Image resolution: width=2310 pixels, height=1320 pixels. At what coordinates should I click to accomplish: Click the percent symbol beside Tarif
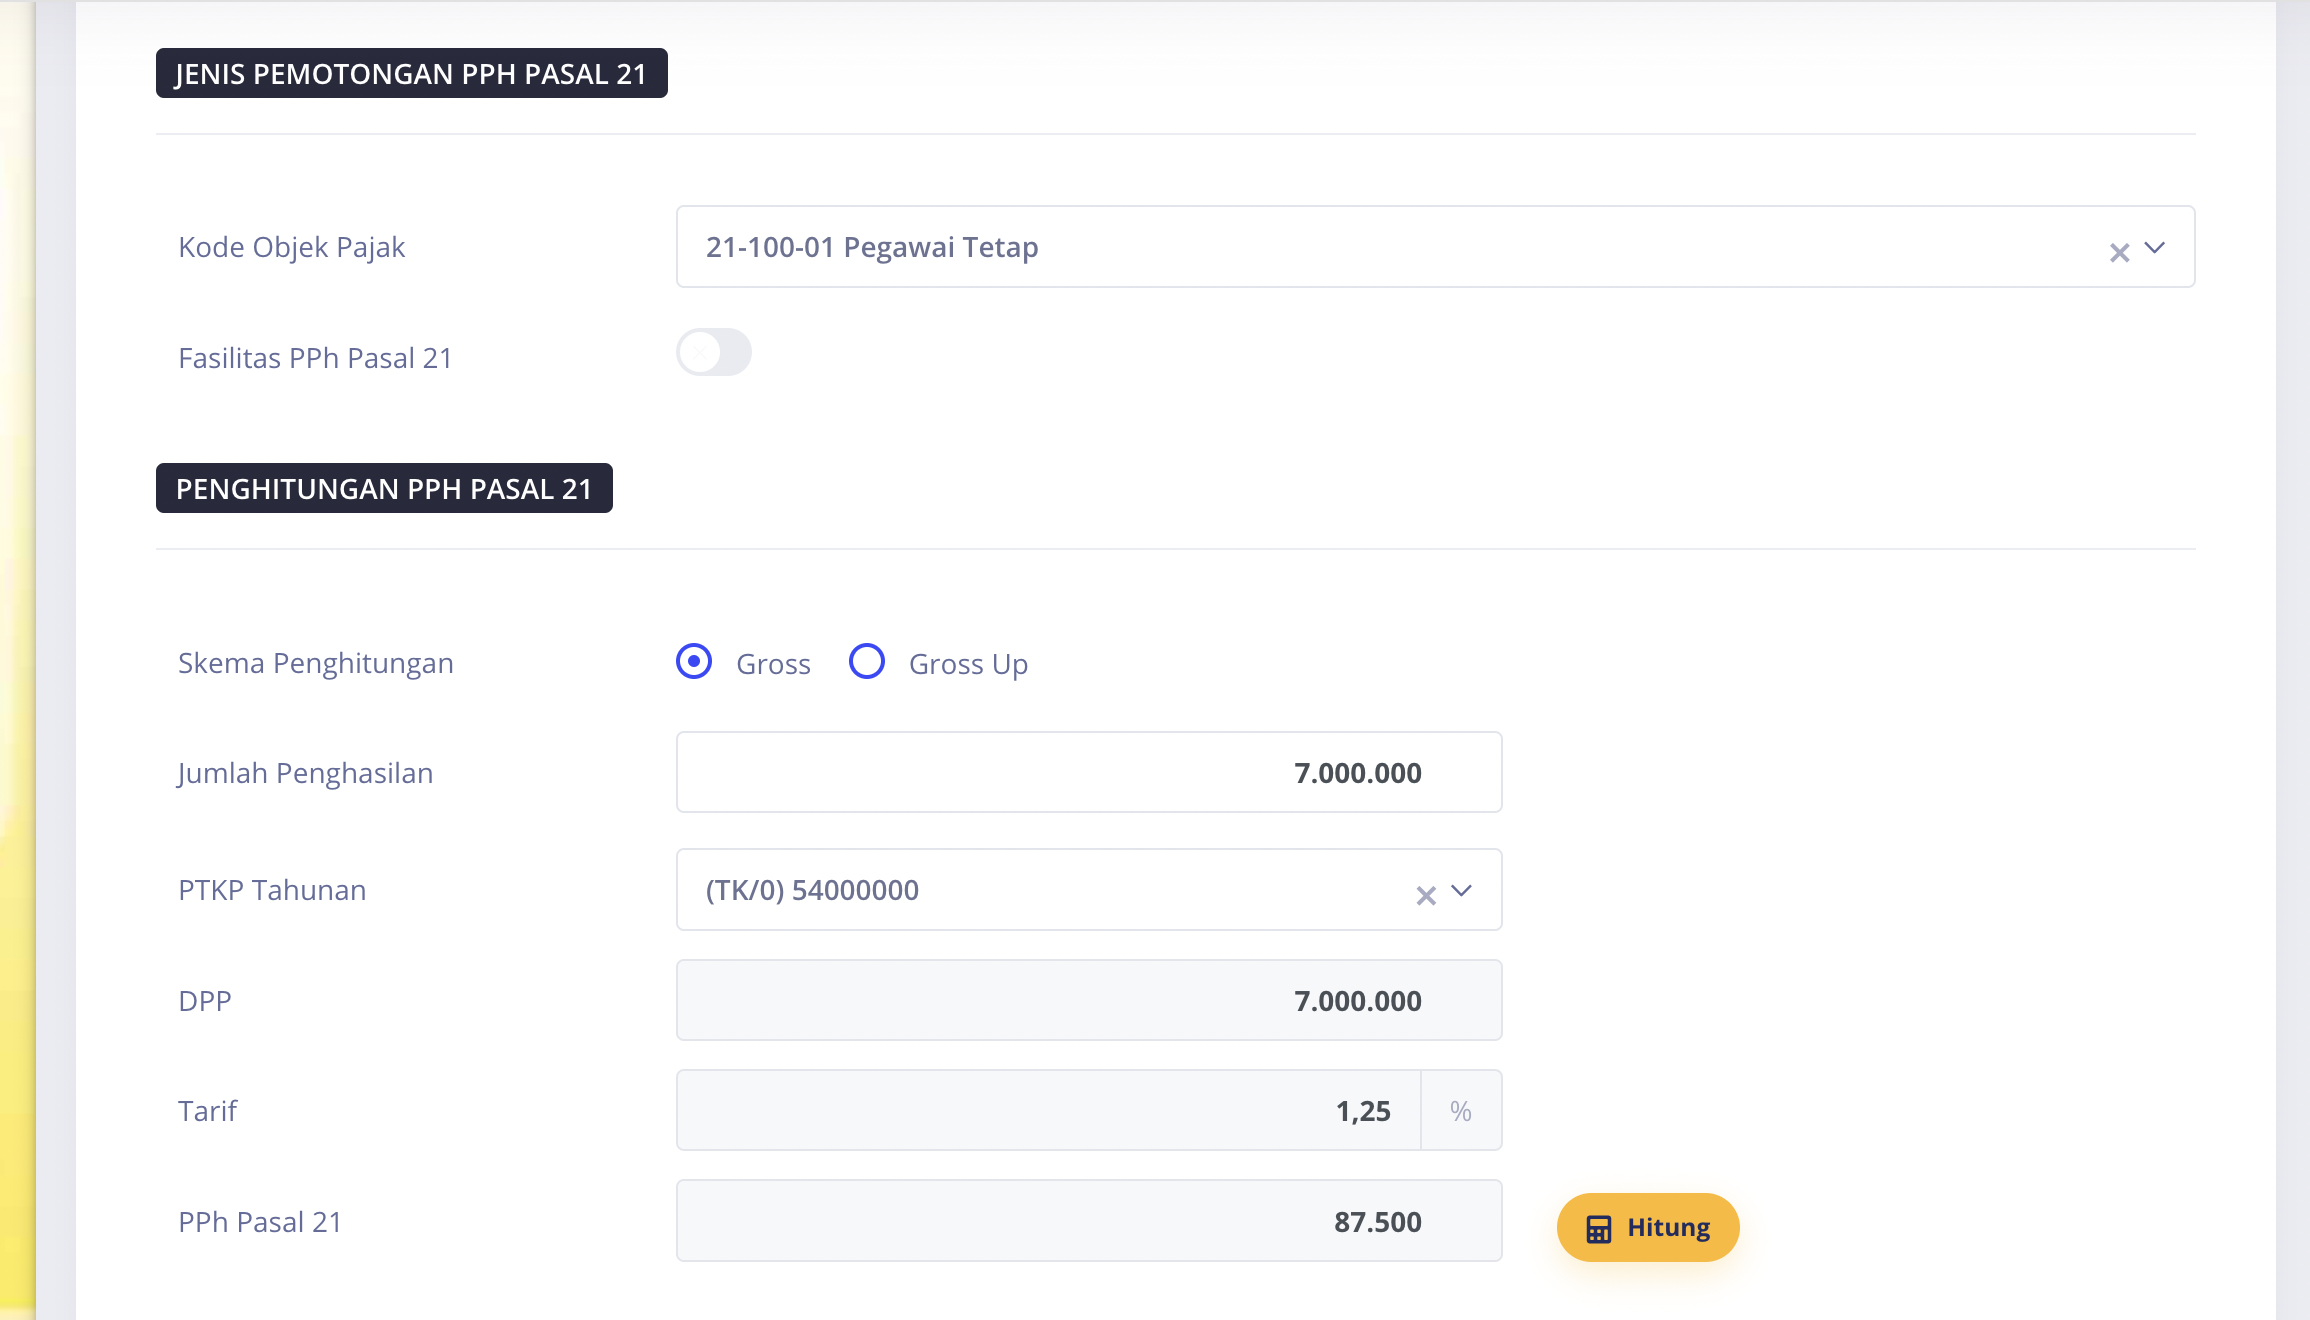click(x=1461, y=1111)
